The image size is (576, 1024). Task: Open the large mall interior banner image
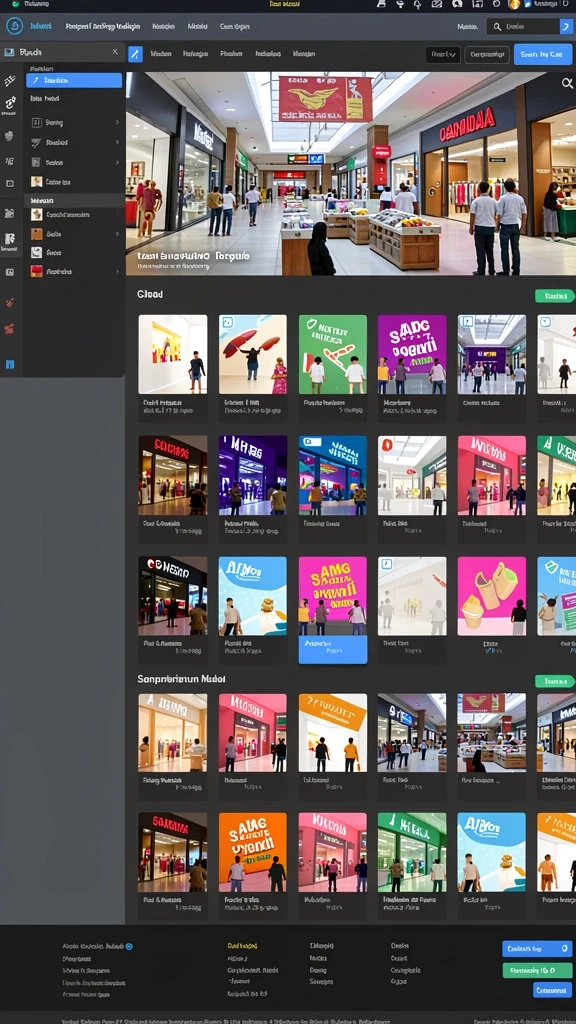[x=351, y=173]
